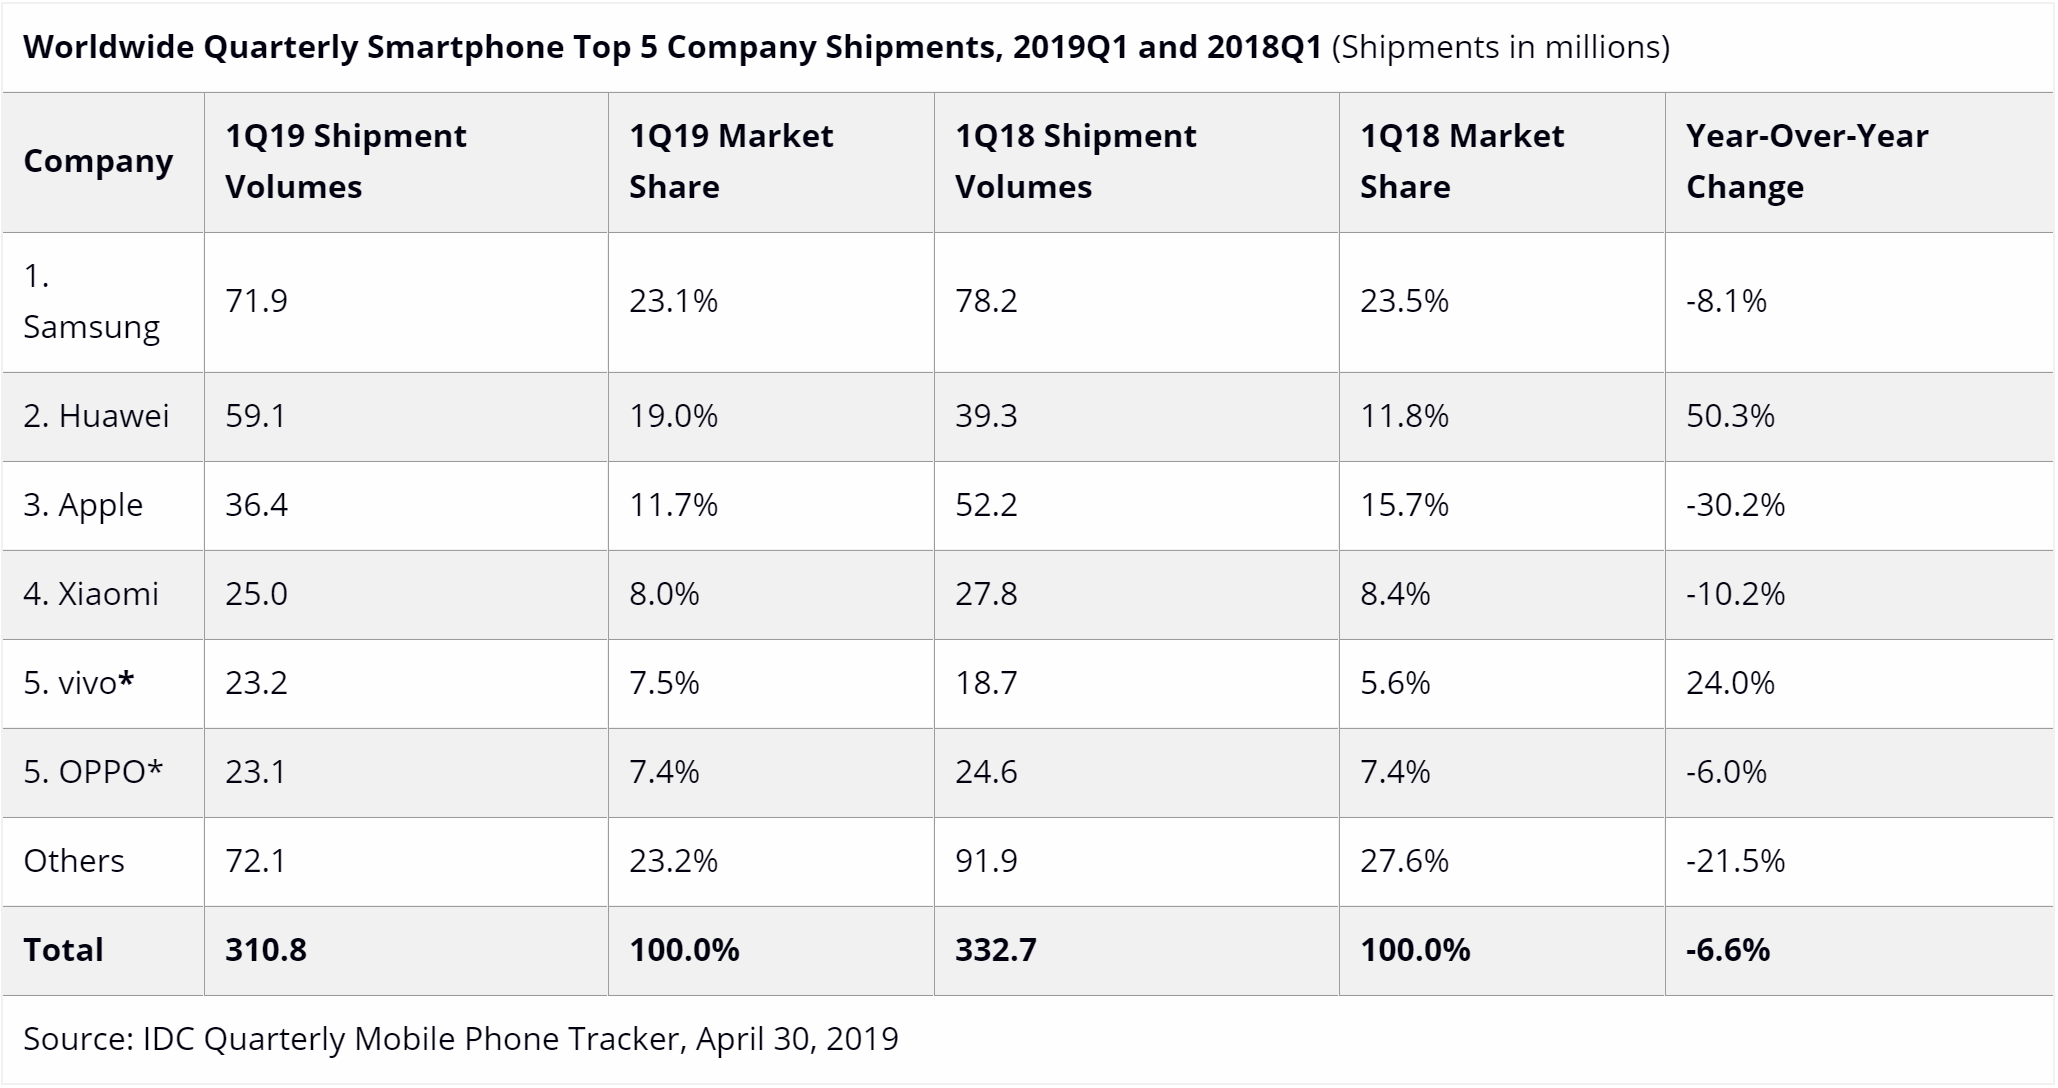Viewport: 2058px width, 1088px height.
Task: Click the 310.8 total shipments cell
Action: coord(266,950)
